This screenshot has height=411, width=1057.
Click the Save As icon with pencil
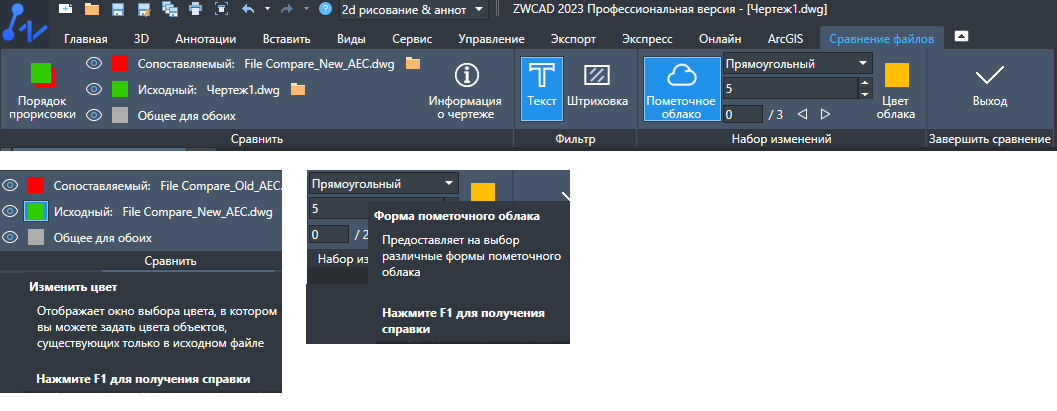click(143, 9)
